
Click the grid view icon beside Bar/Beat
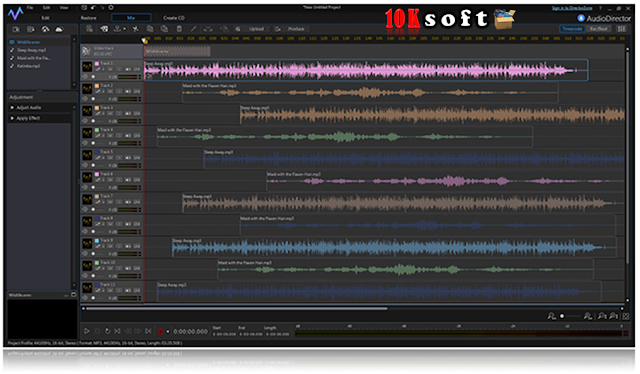click(622, 29)
